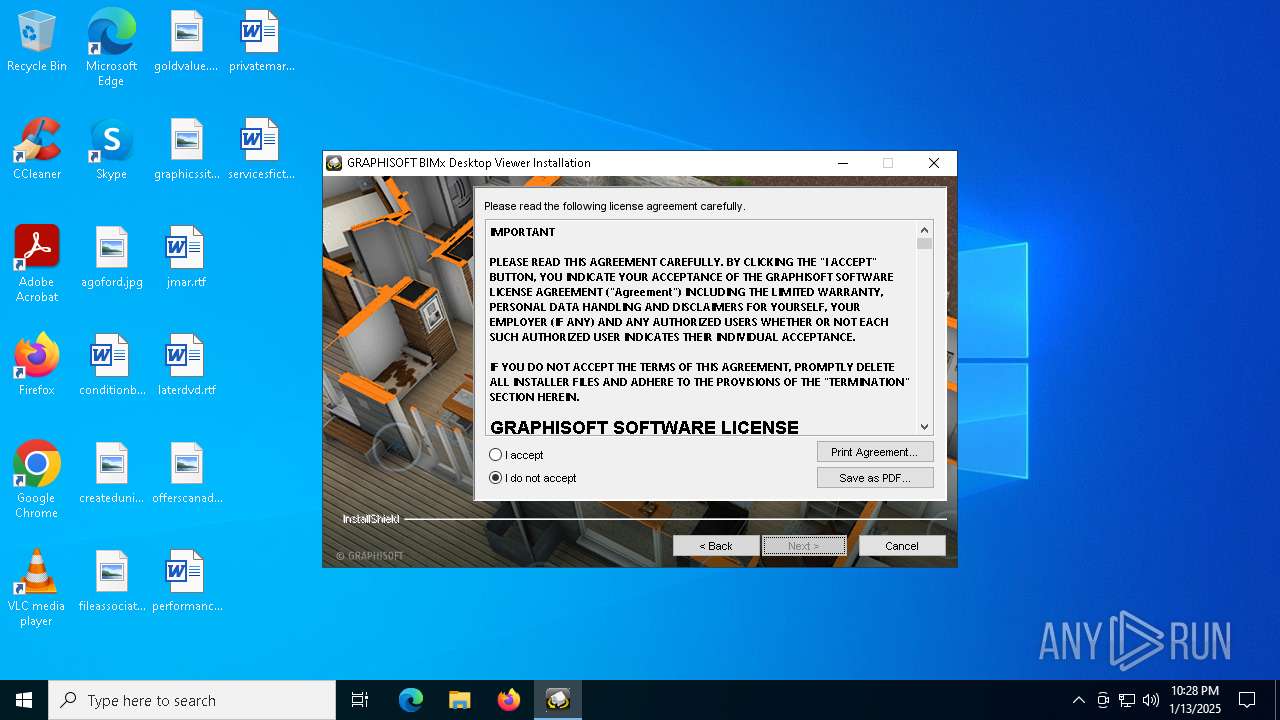This screenshot has height=720, width=1280.
Task: Click the license scrollbar up arrow
Action: click(x=924, y=230)
